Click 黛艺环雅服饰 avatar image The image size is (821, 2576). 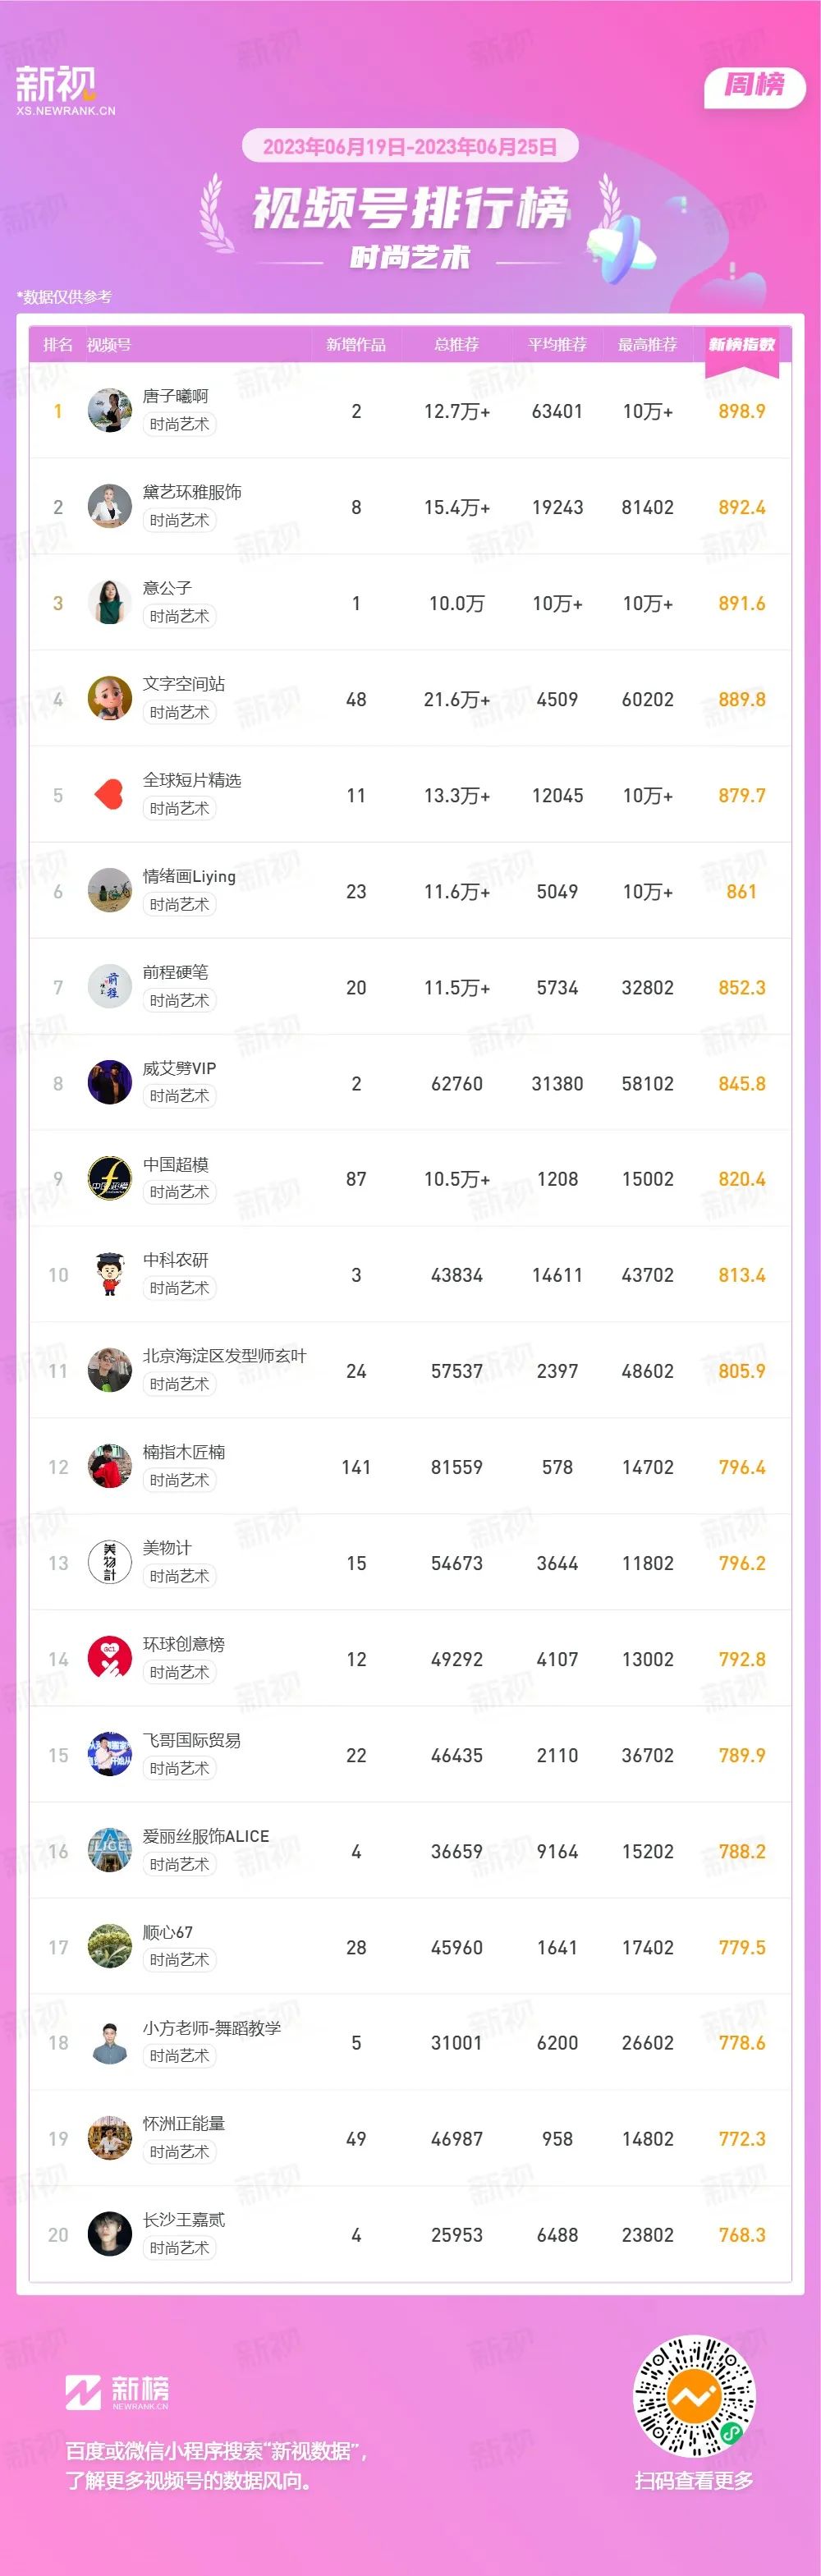(110, 507)
